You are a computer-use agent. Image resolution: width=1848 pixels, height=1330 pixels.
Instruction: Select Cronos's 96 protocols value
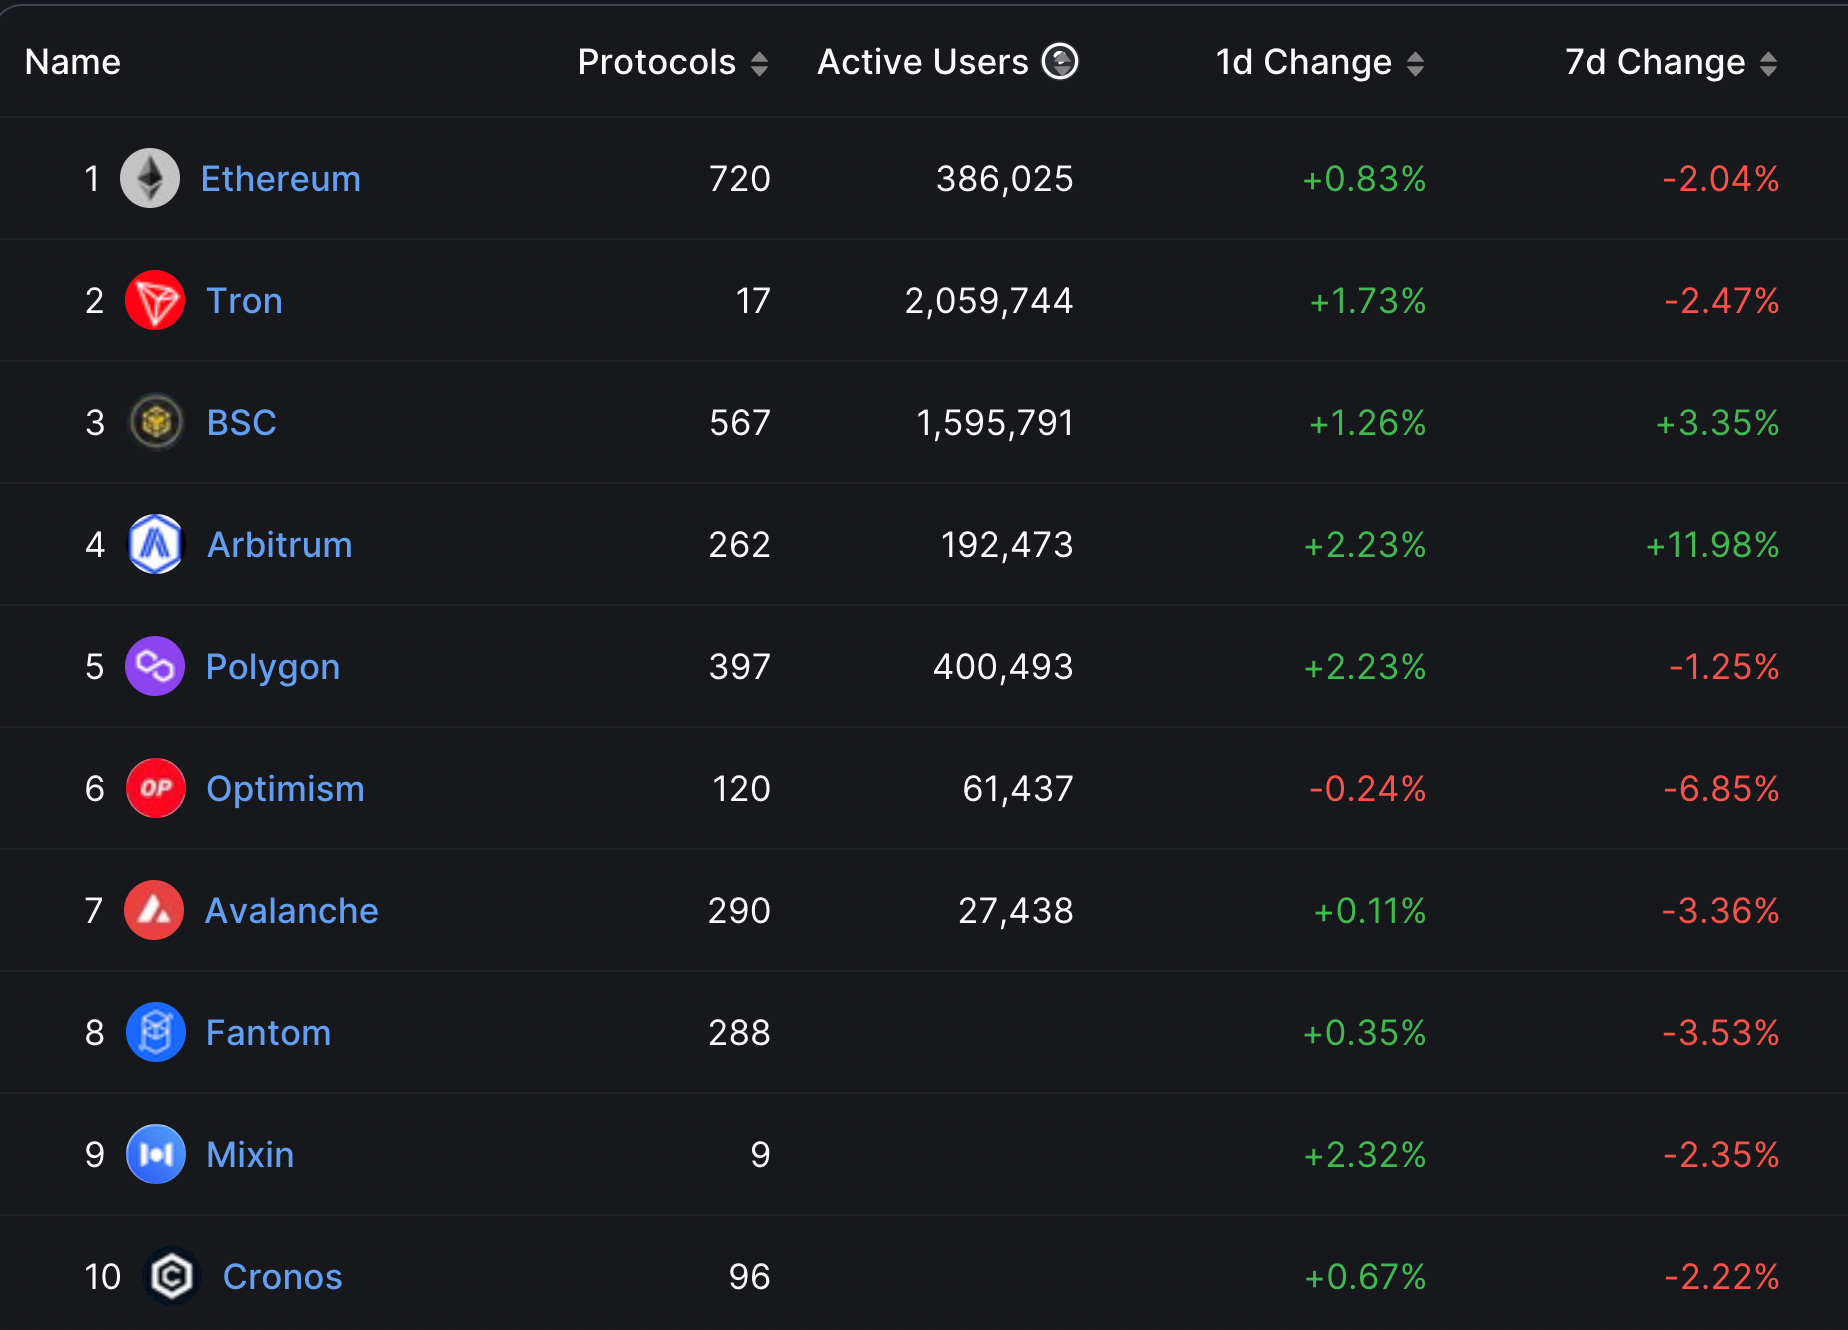750,1277
